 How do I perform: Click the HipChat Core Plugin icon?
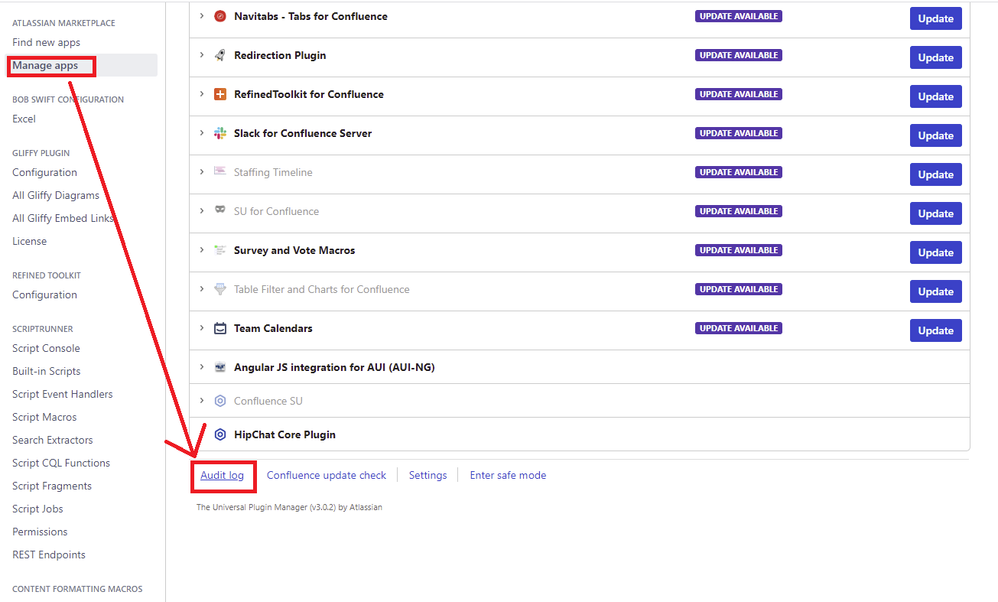(220, 434)
